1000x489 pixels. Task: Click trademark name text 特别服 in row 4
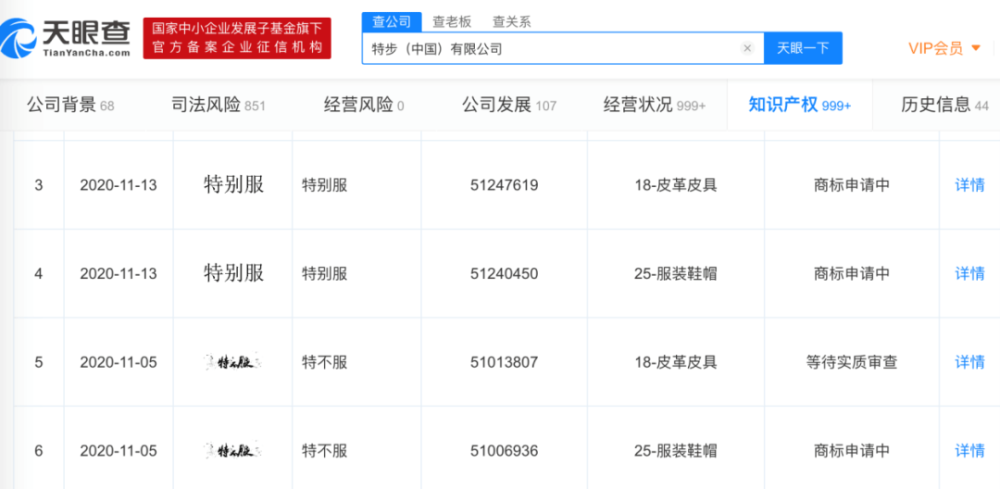pos(325,274)
